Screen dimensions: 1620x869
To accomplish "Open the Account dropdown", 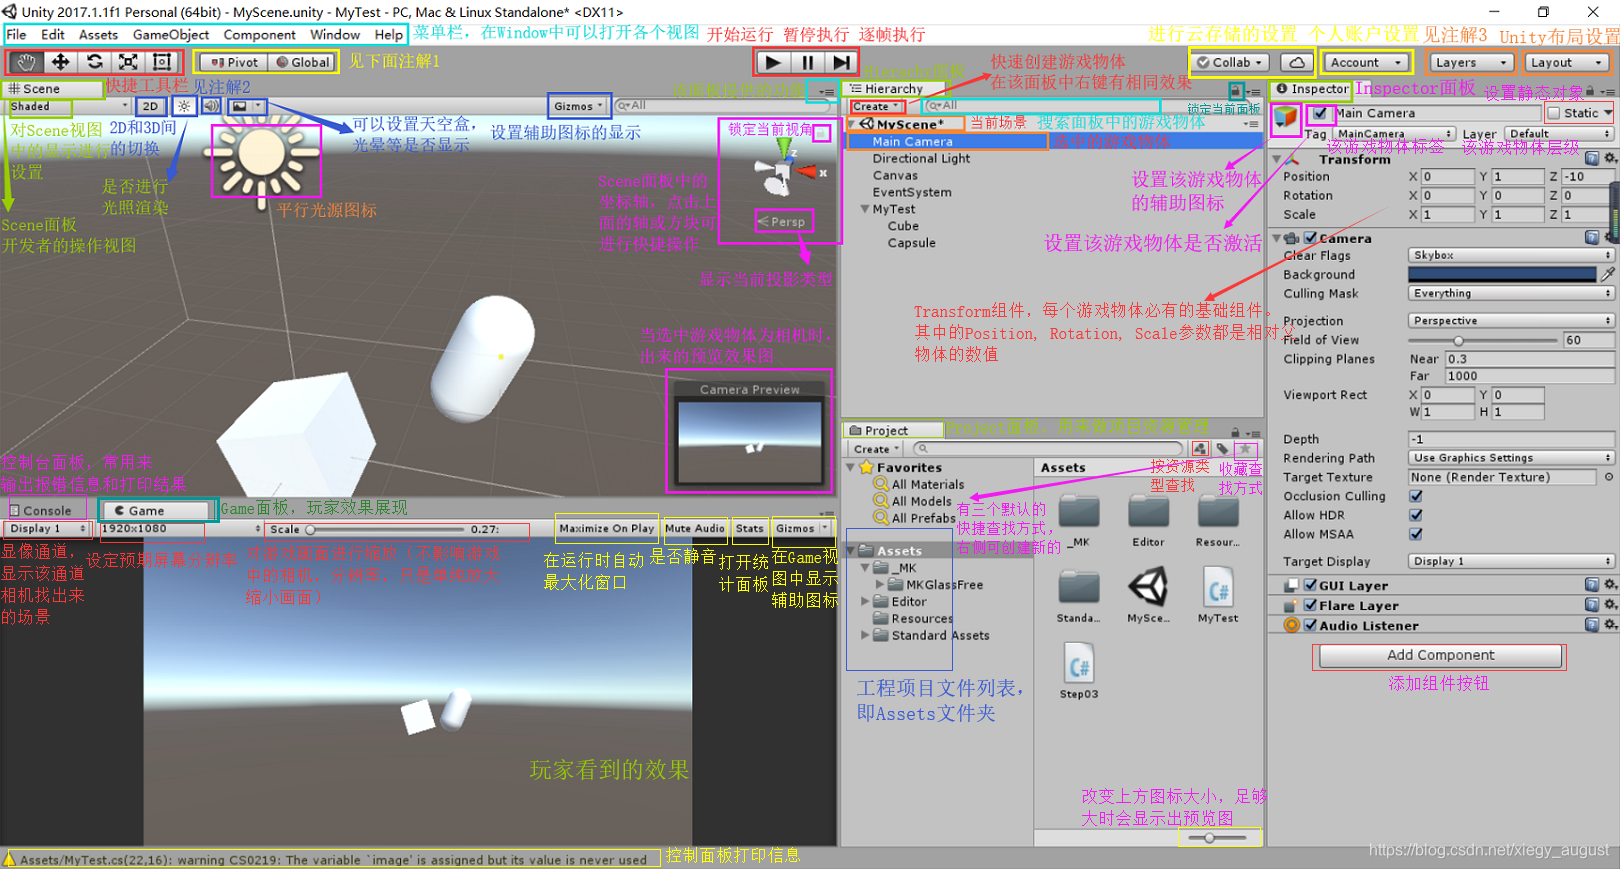I will point(1366,62).
